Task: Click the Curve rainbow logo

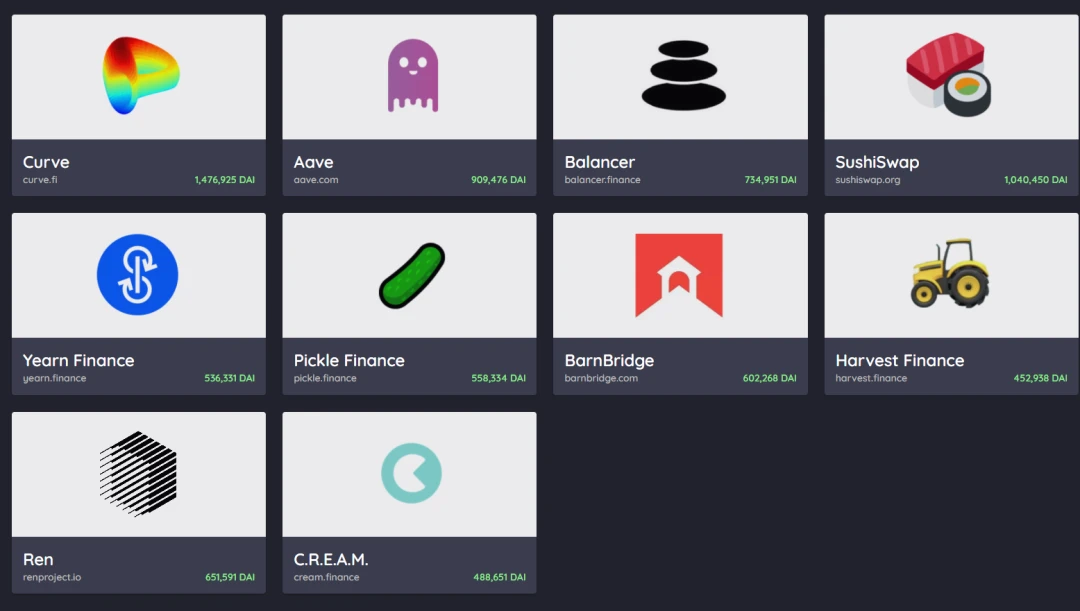Action: [141, 76]
